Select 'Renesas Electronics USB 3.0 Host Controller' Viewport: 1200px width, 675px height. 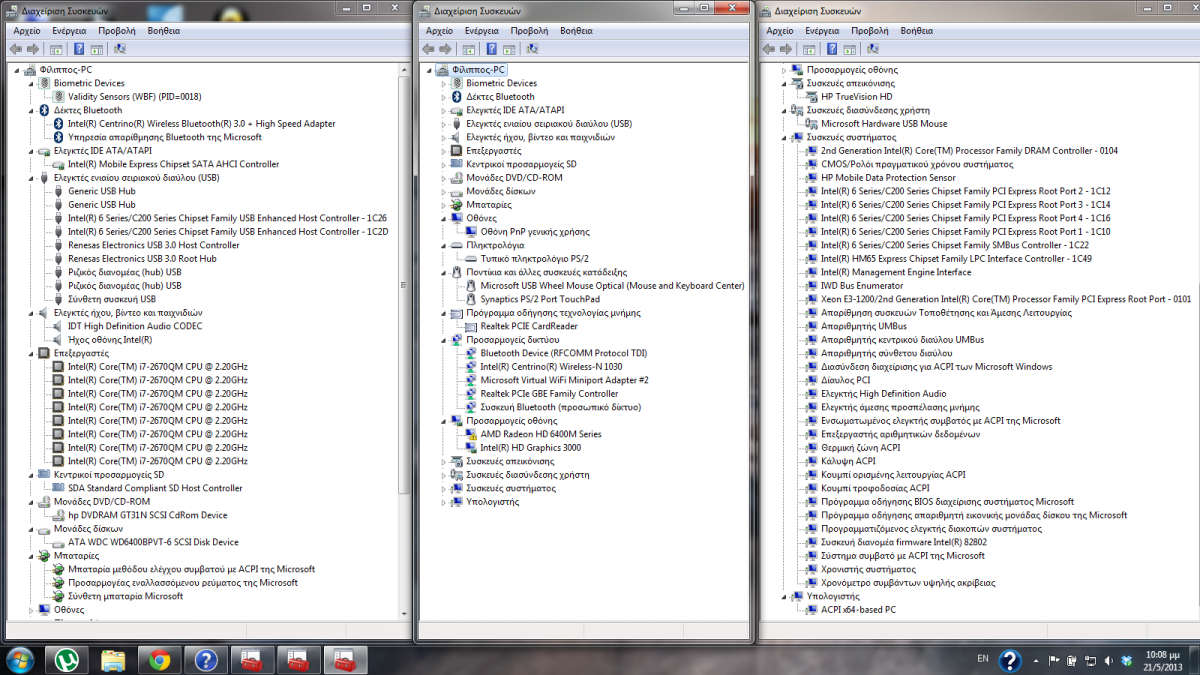[x=154, y=245]
